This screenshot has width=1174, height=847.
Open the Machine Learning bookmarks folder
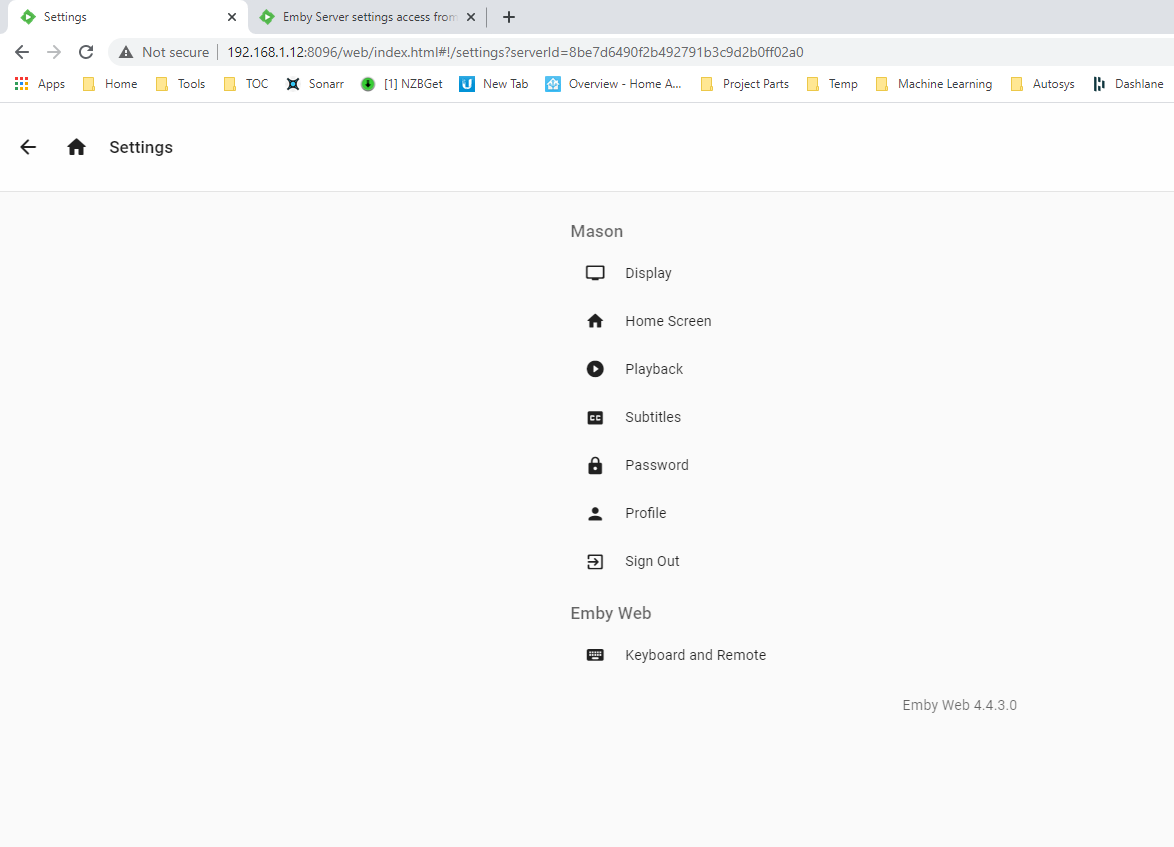coord(934,84)
